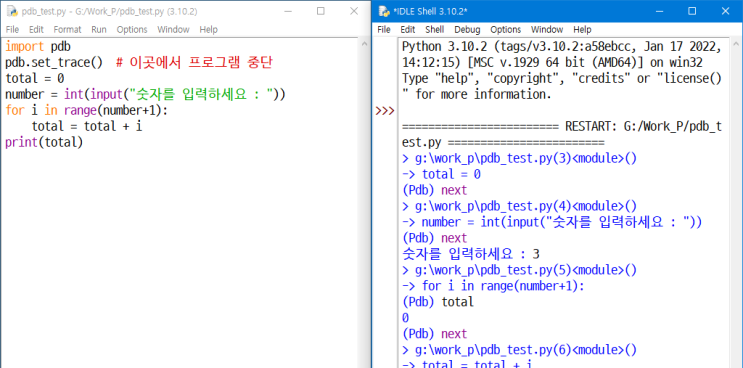Maximize the pdb_test.py editor window
Screen dimensions: 743x368
(321, 11)
